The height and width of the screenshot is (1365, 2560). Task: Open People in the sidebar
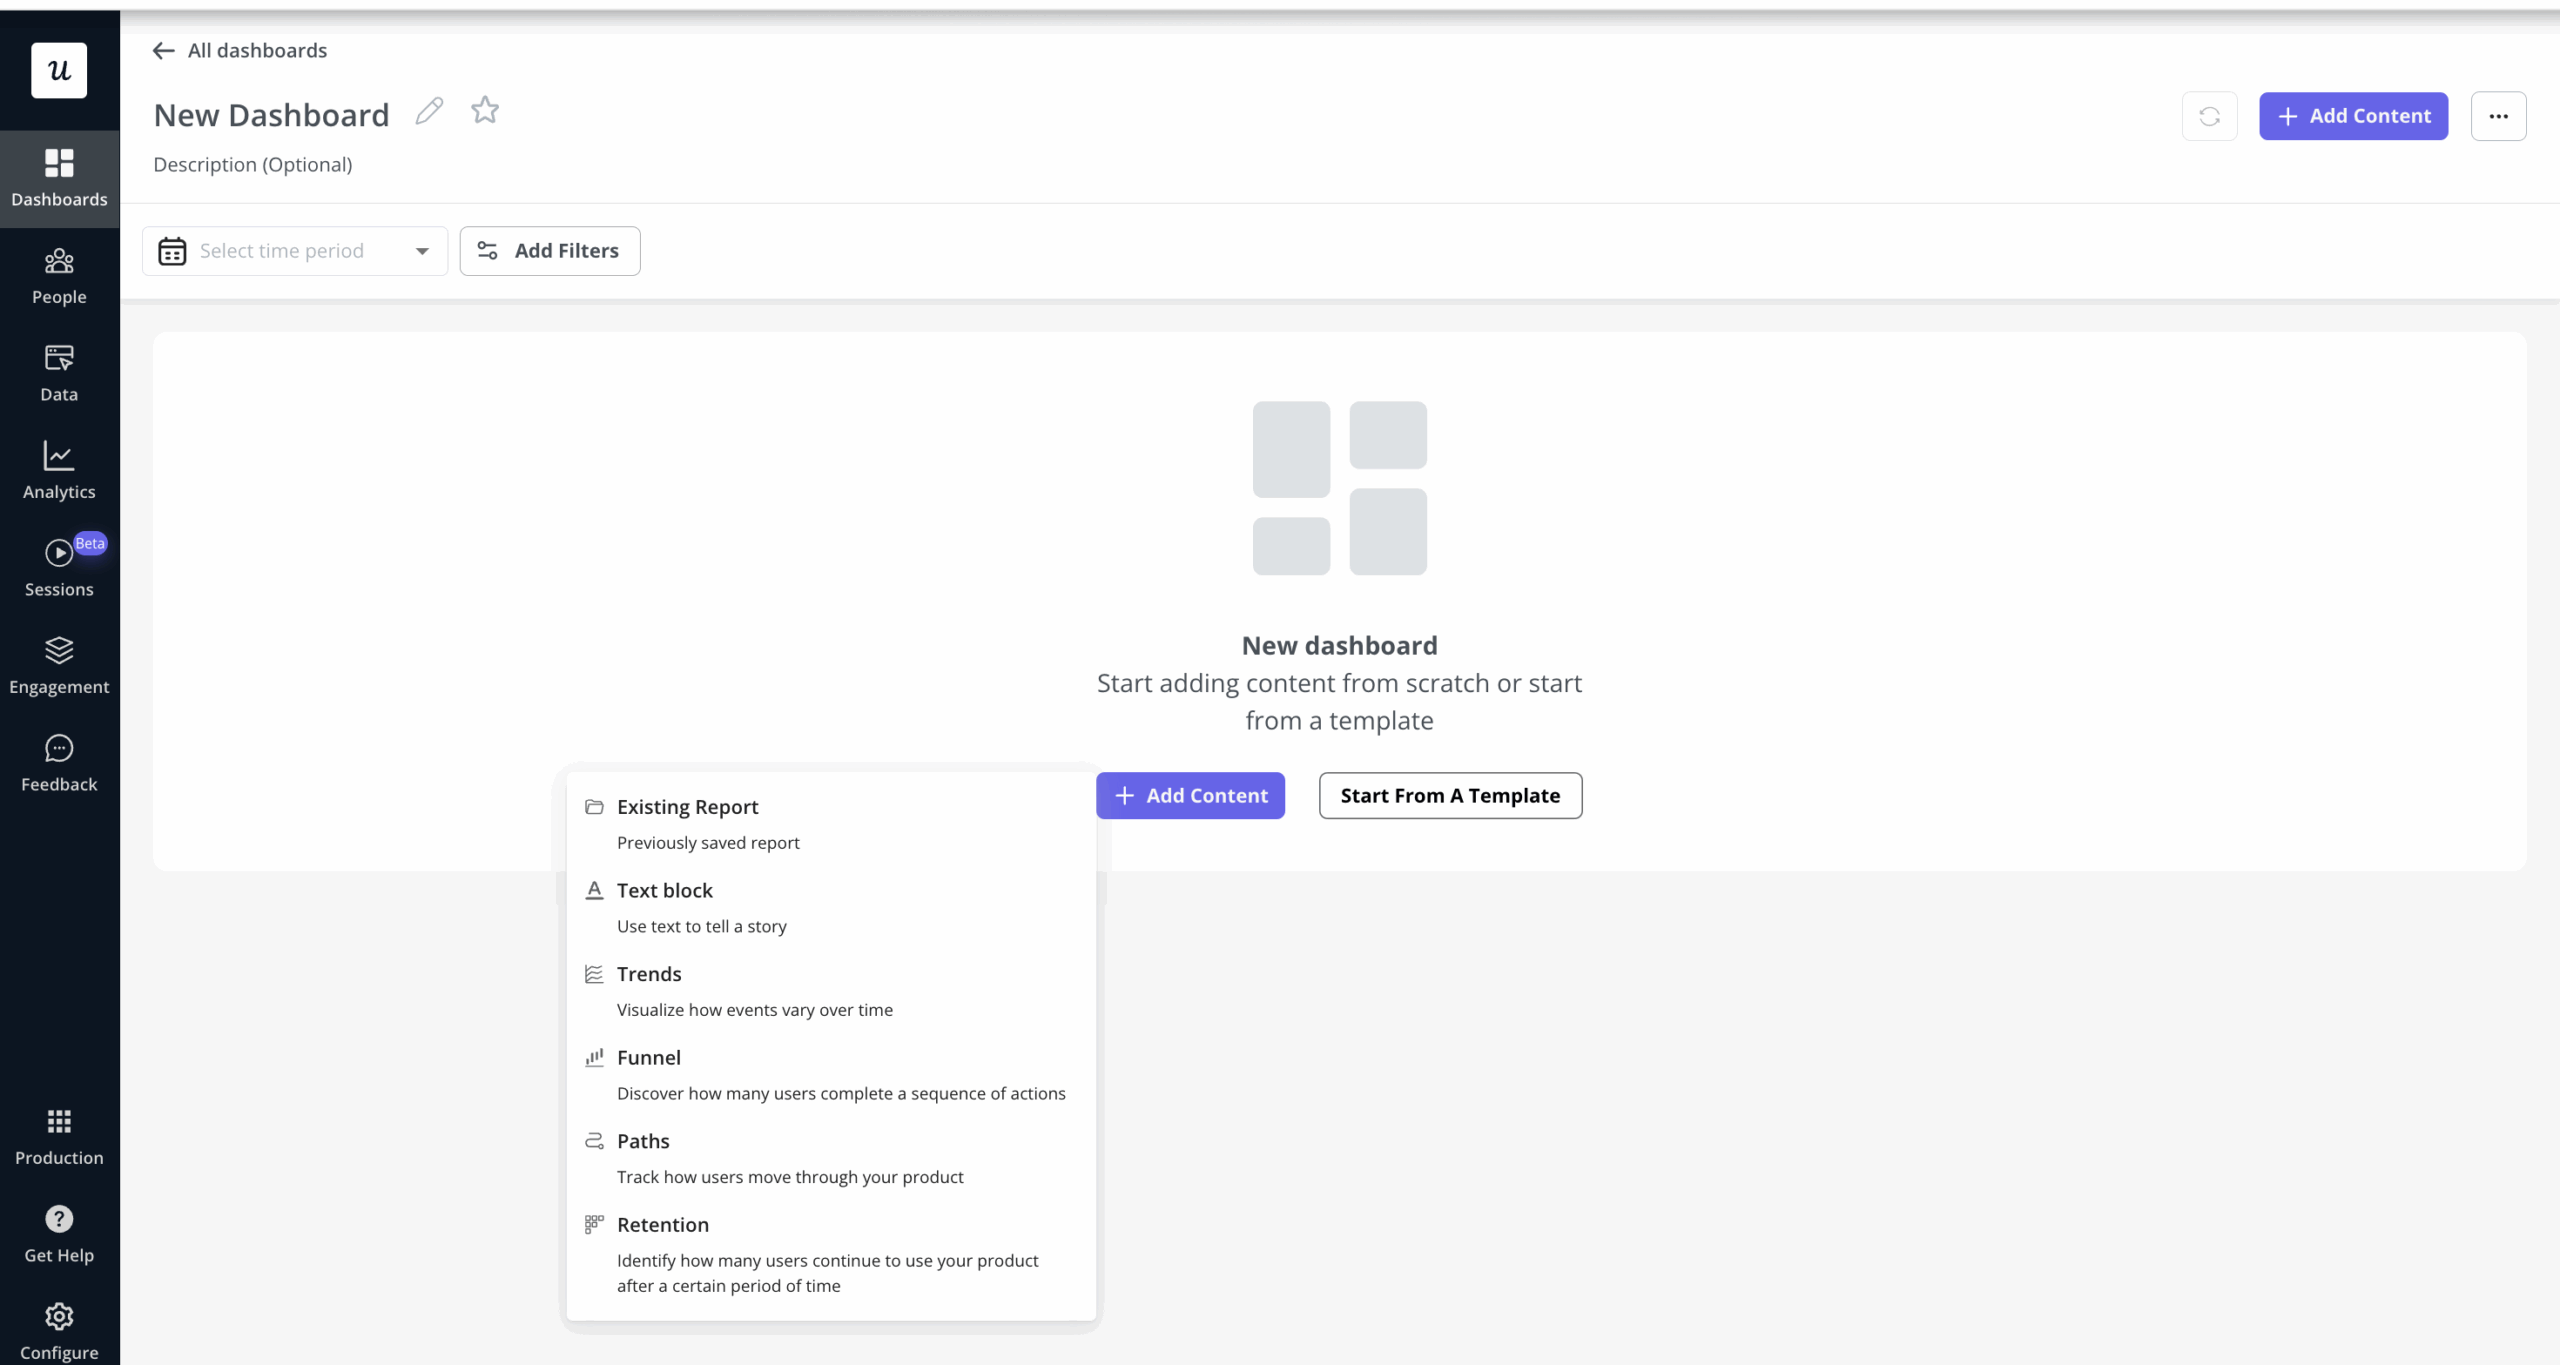[59, 277]
